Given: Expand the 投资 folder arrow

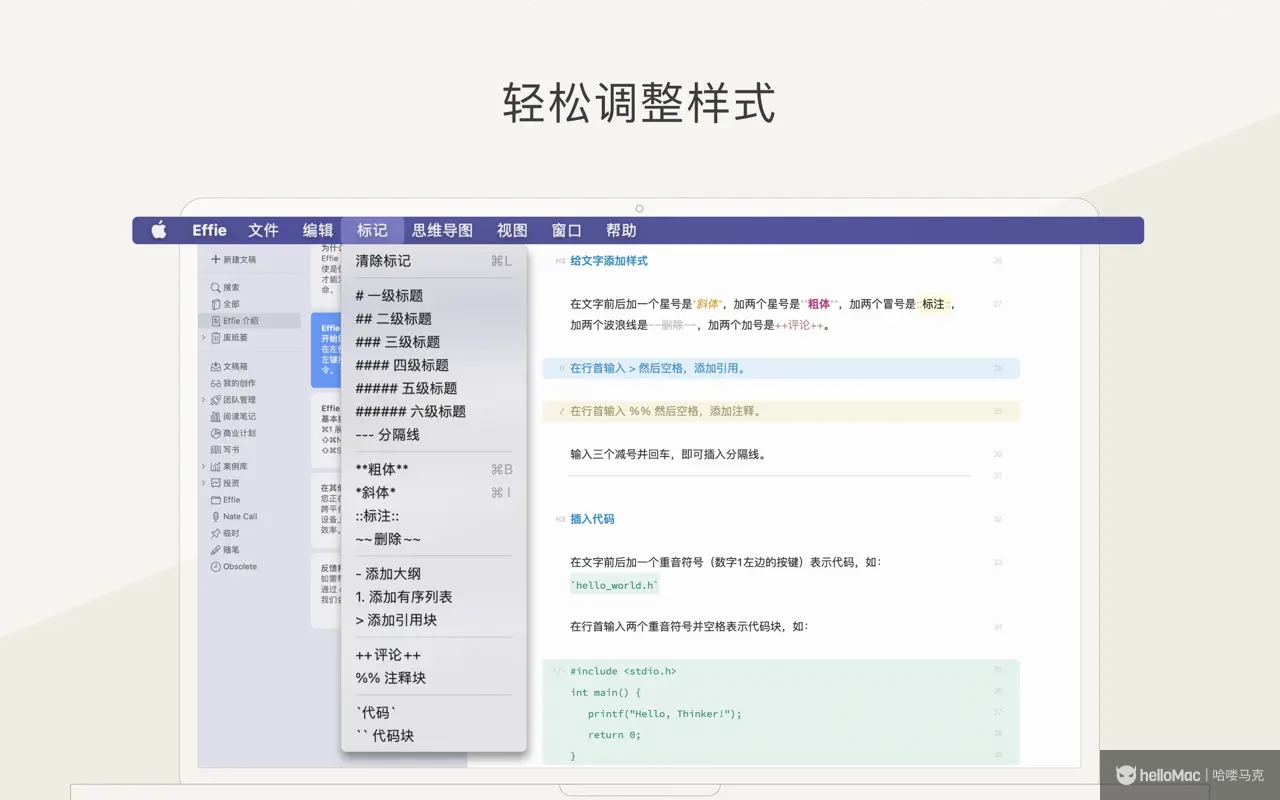Looking at the screenshot, I should click(x=204, y=483).
